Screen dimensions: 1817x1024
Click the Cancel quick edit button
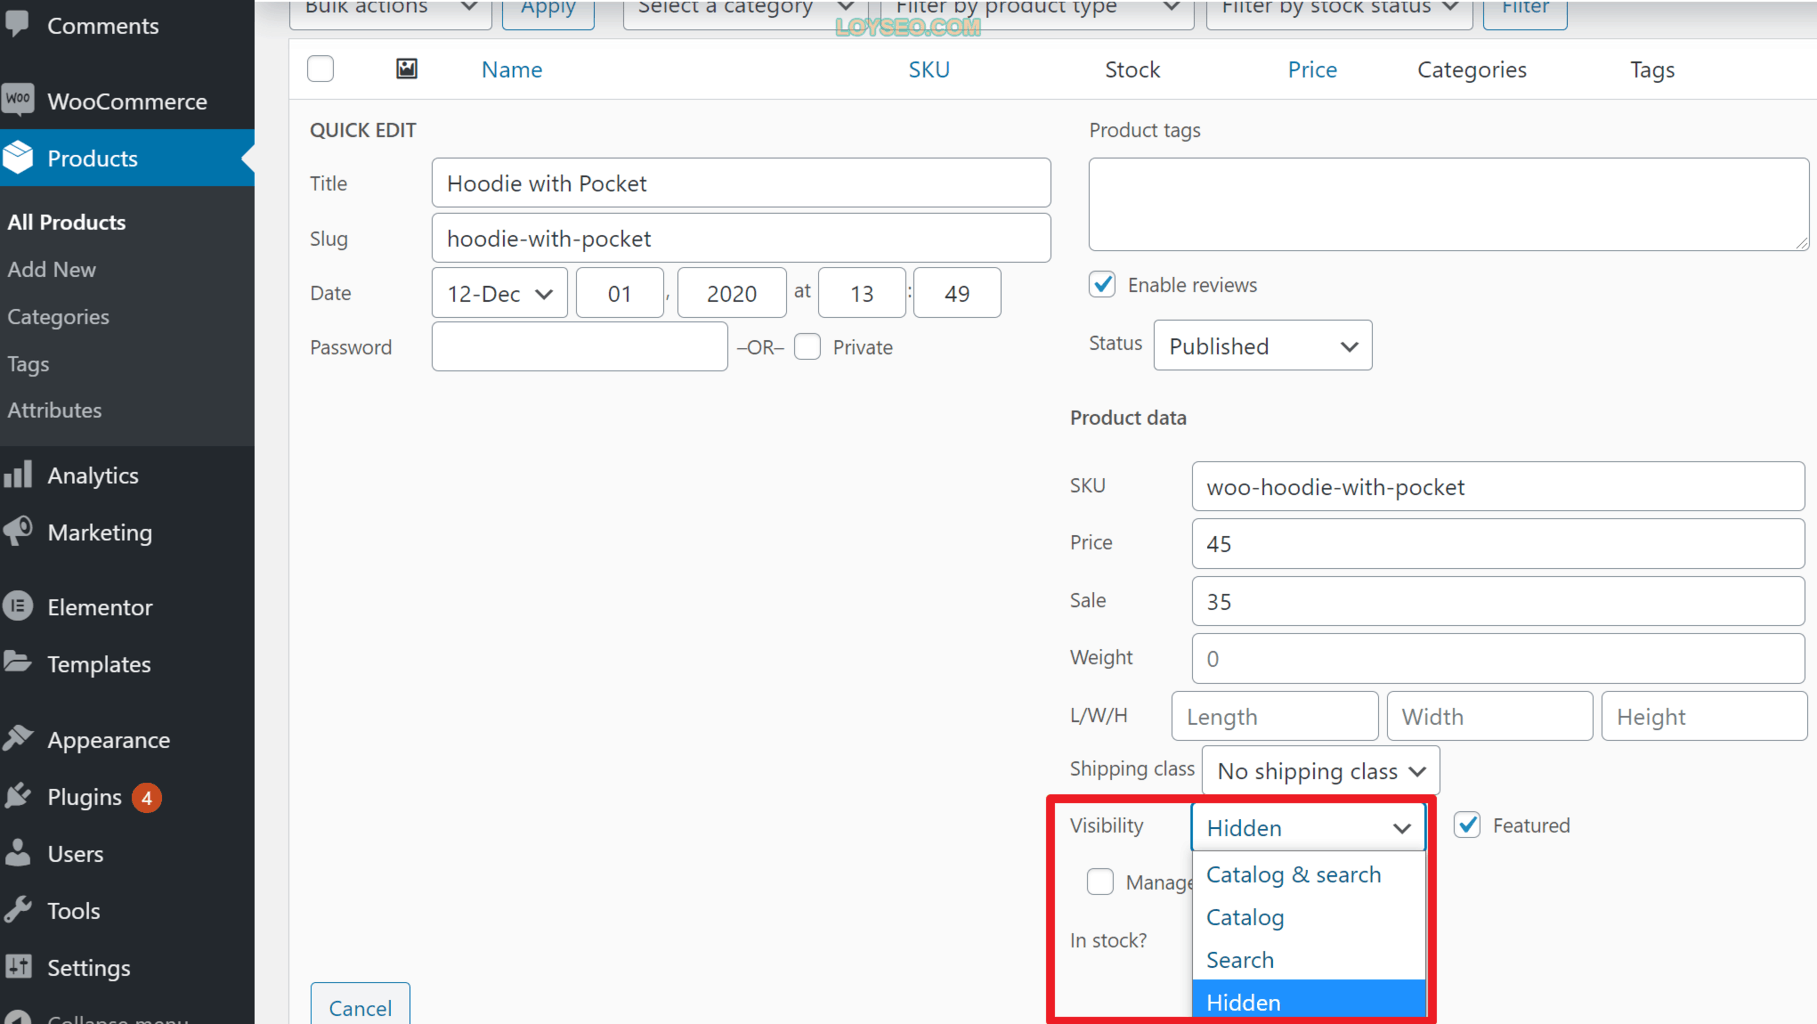tap(360, 1005)
